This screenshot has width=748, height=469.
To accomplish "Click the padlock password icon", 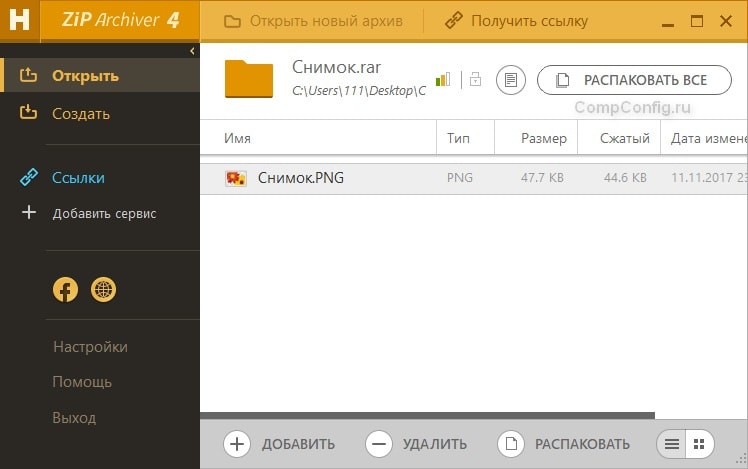I will point(475,79).
